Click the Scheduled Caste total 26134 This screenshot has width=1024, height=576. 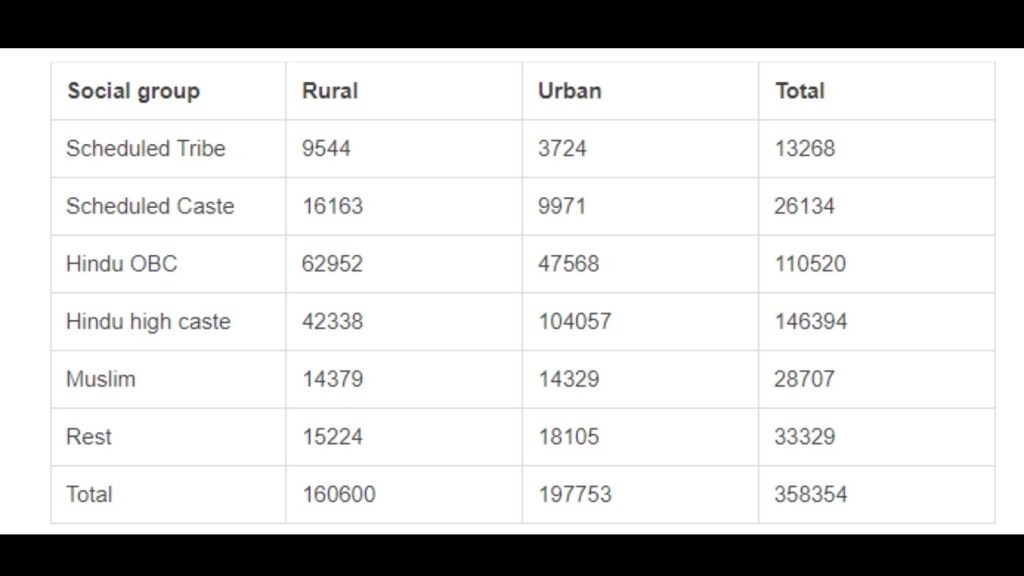pyautogui.click(x=804, y=207)
